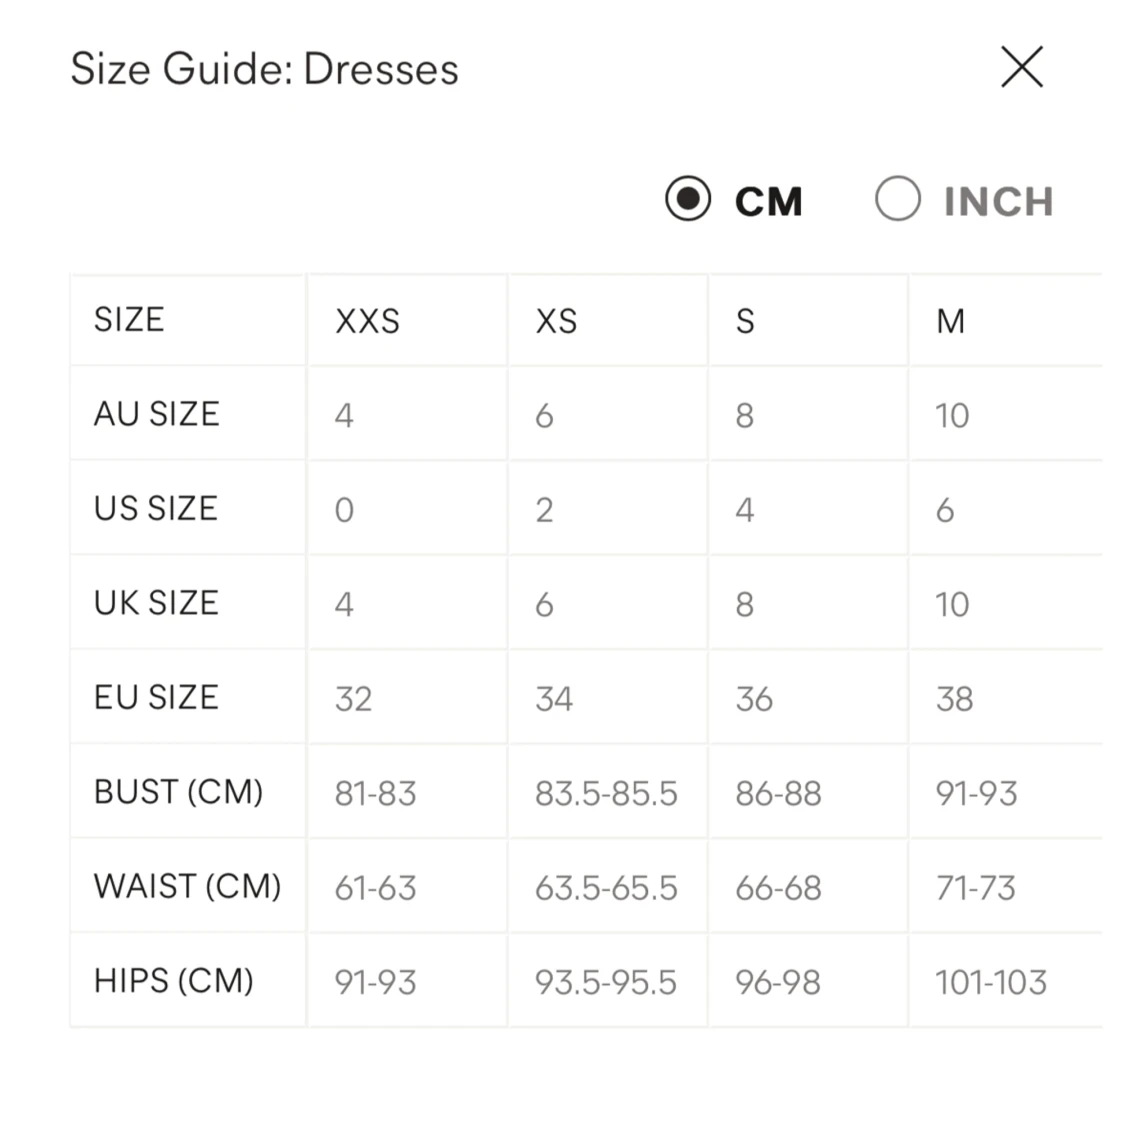Click the INCH unit label text
The image size is (1125, 1125).
point(998,201)
